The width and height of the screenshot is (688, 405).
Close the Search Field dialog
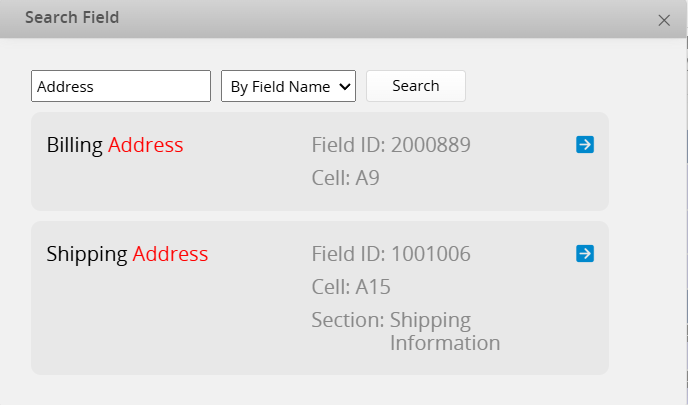pyautogui.click(x=664, y=20)
